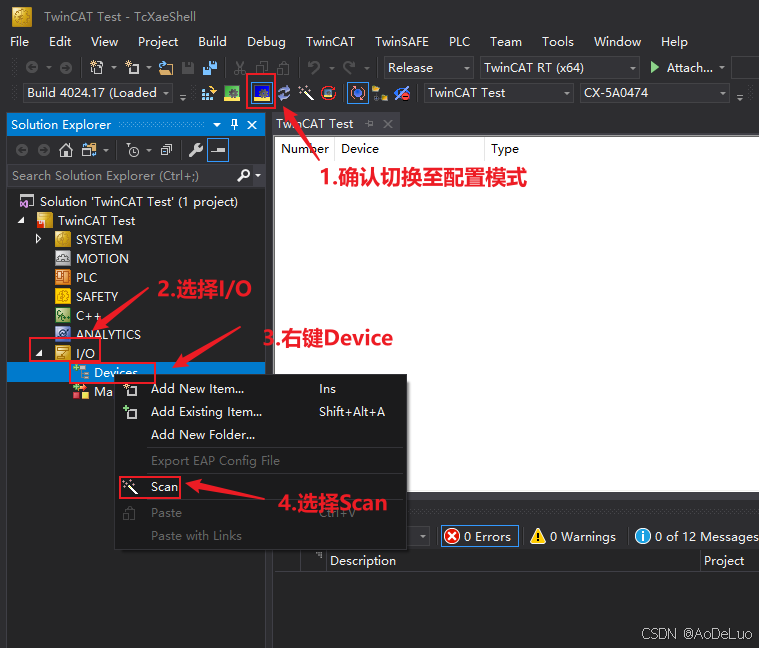Click Add New Item toolbar icon
Image resolution: width=759 pixels, height=648 pixels.
pos(132,68)
